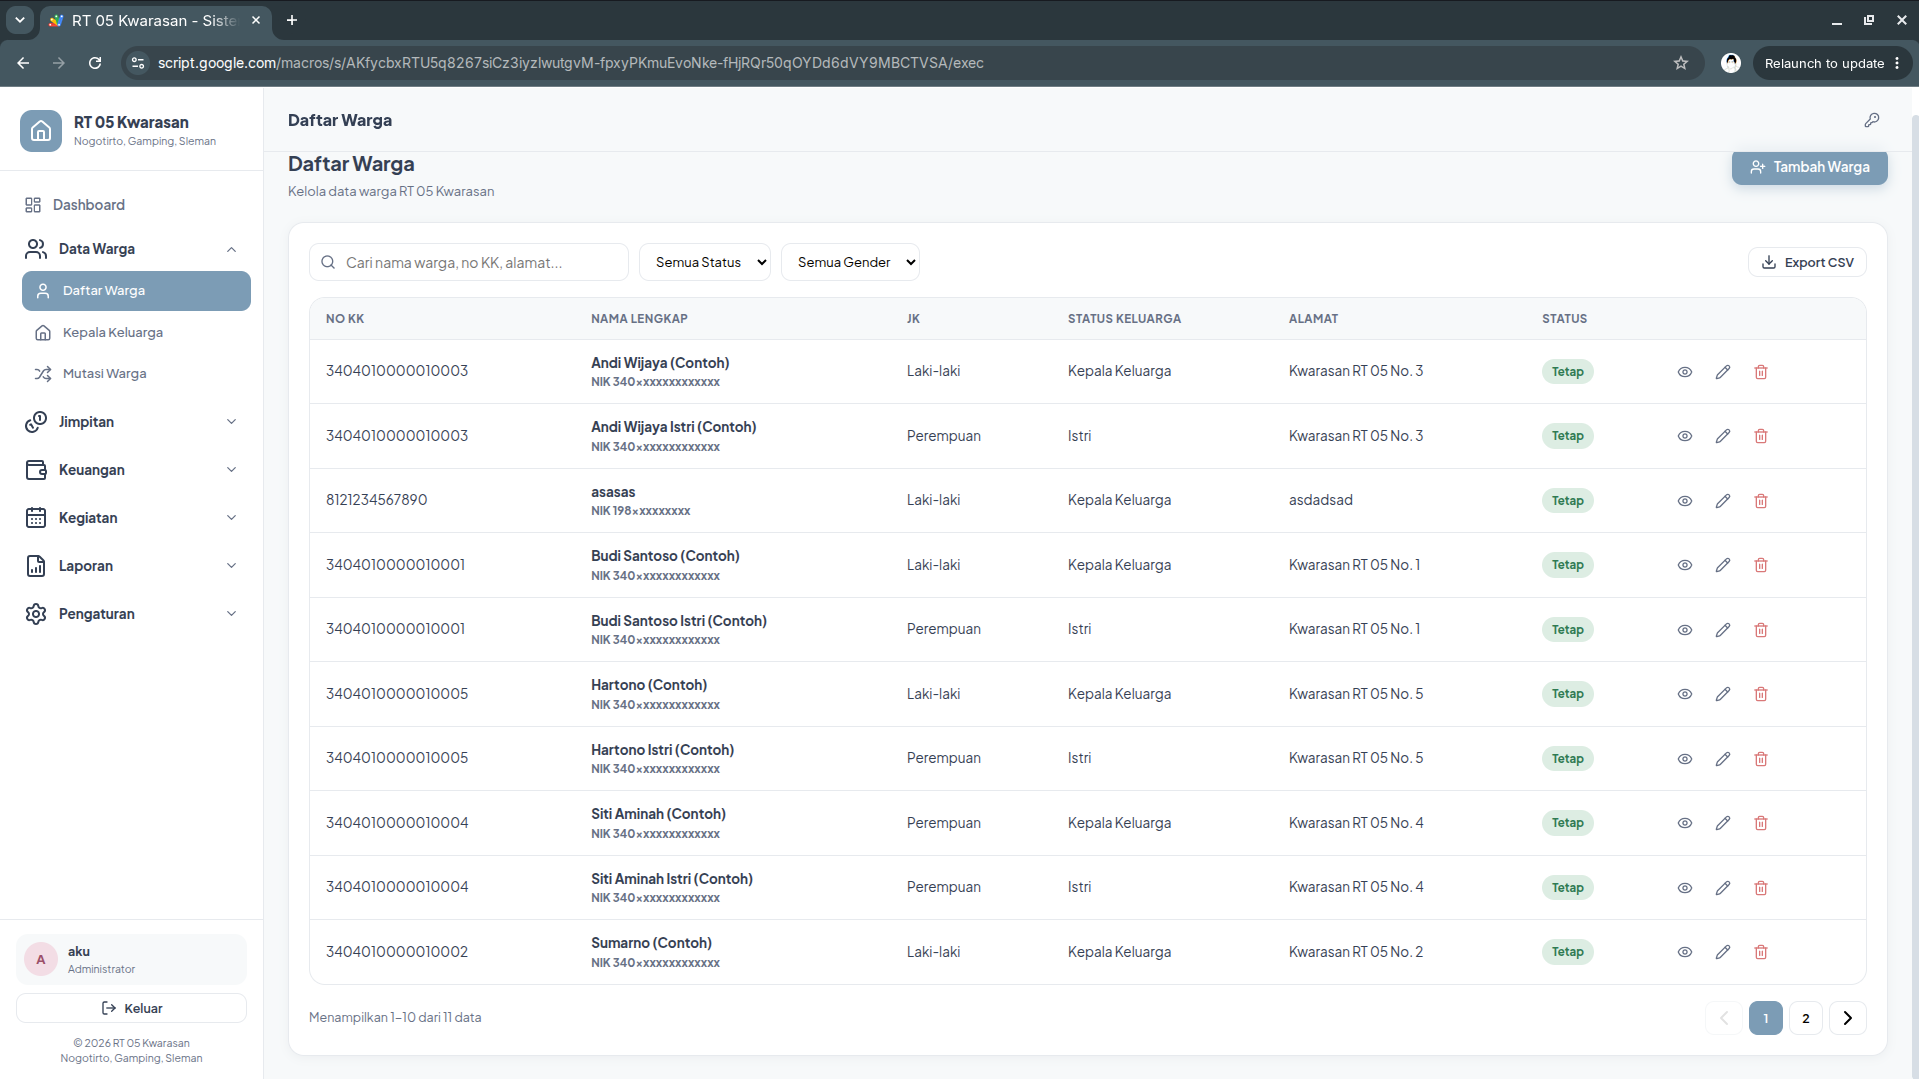Delete the Hartono (Contoh) row
The width and height of the screenshot is (1919, 1079).
1760,694
